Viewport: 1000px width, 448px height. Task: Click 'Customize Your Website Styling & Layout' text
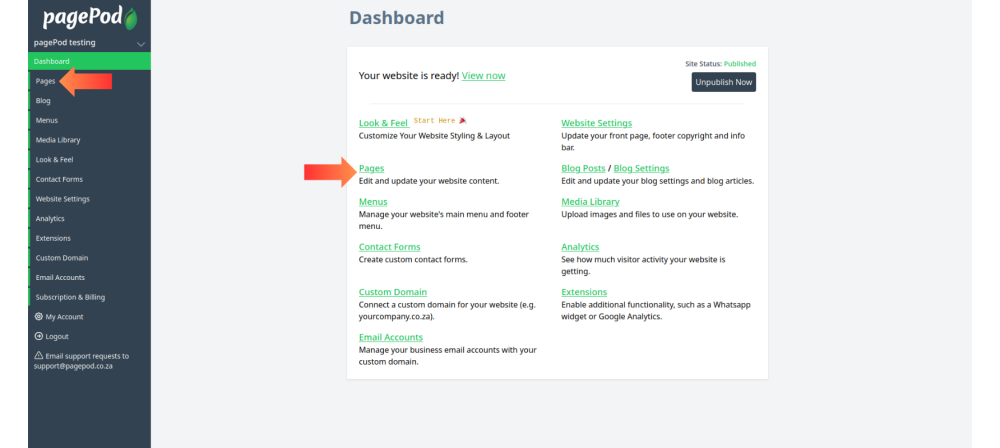434,136
